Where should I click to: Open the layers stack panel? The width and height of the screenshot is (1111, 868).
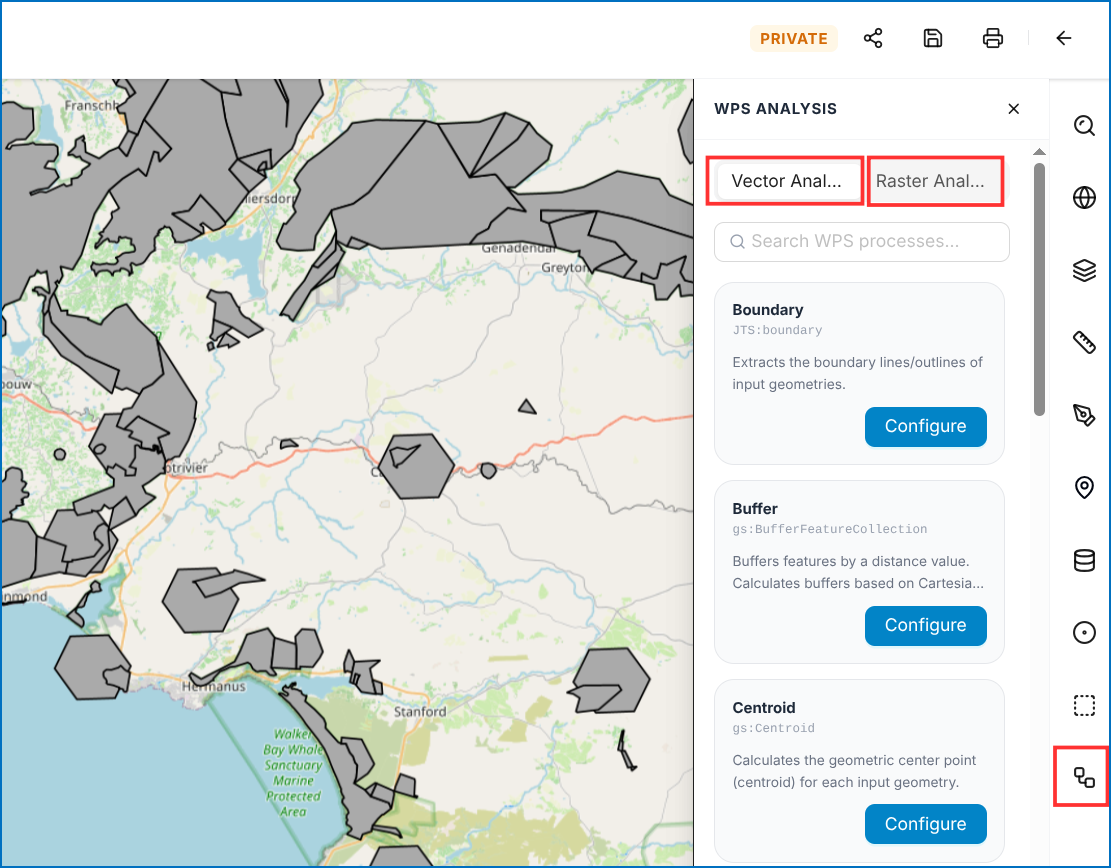pos(1084,270)
